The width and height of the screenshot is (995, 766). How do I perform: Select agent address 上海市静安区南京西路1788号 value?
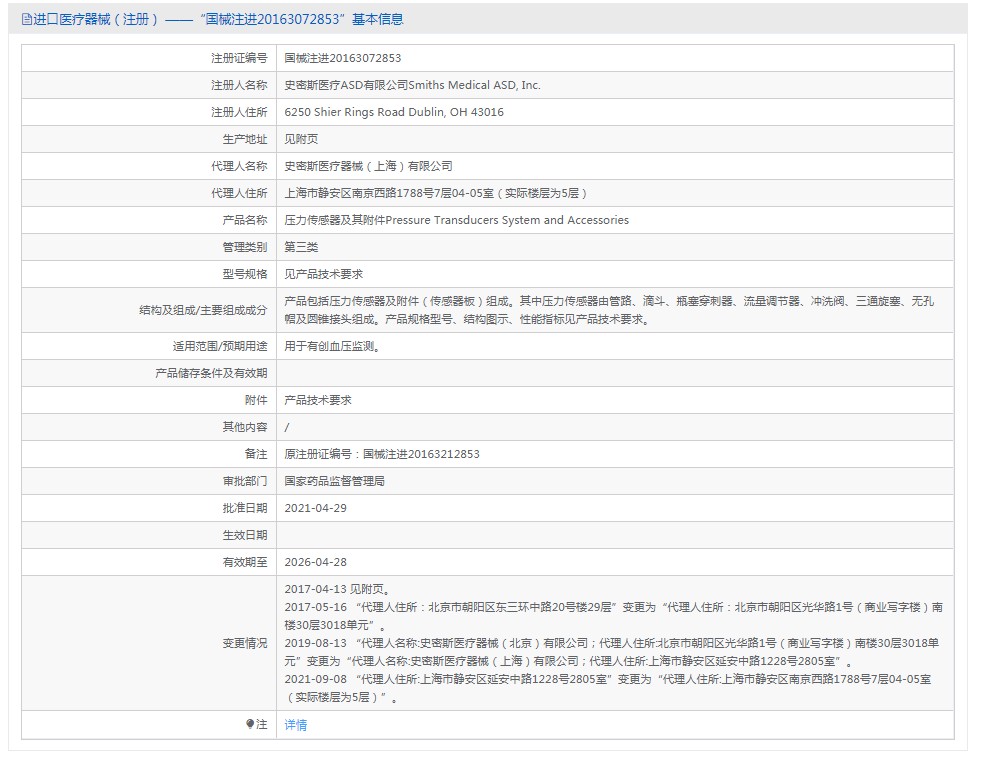435,193
